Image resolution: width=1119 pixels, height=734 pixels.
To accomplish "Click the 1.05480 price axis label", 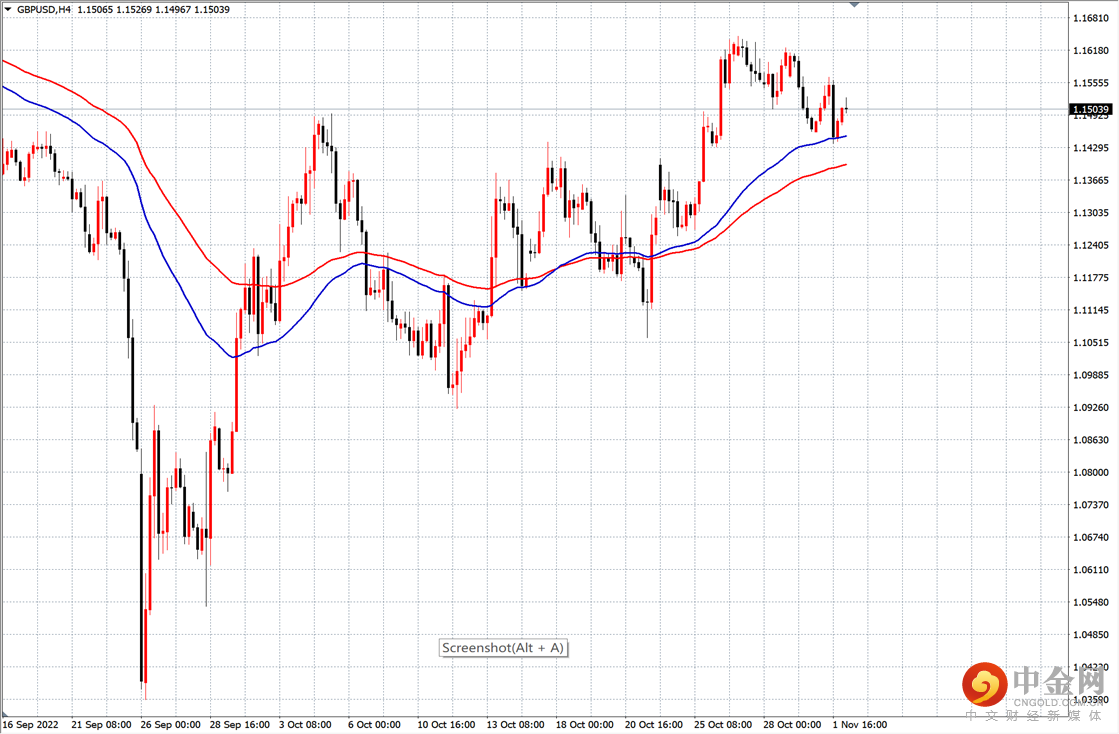I will click(1090, 602).
